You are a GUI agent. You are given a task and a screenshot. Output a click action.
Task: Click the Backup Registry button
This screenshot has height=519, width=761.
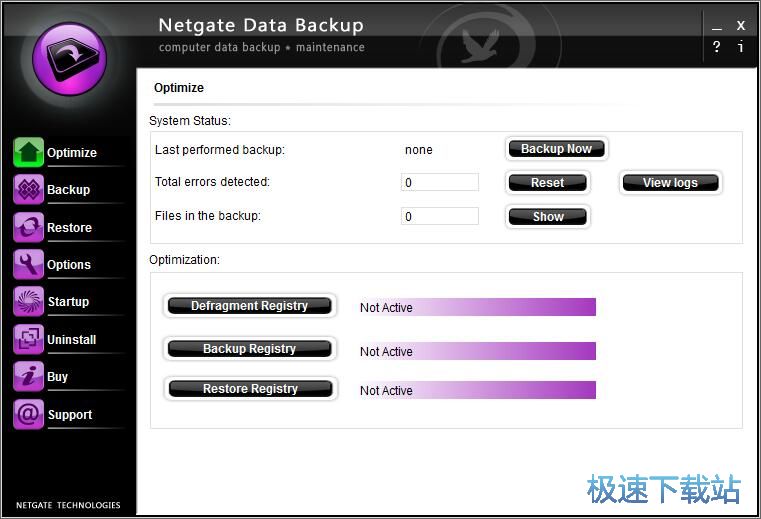(x=249, y=349)
